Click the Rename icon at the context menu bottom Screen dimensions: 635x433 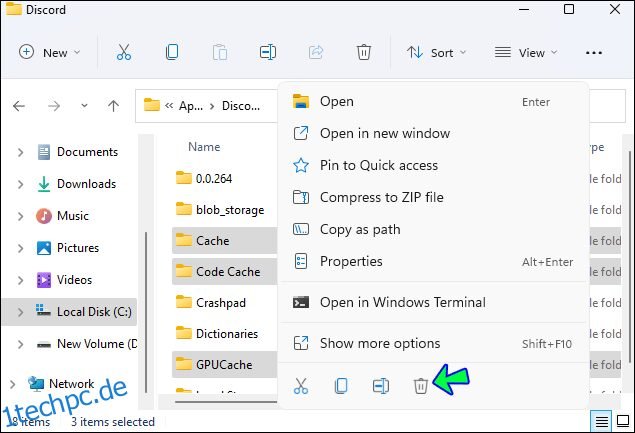coord(381,386)
